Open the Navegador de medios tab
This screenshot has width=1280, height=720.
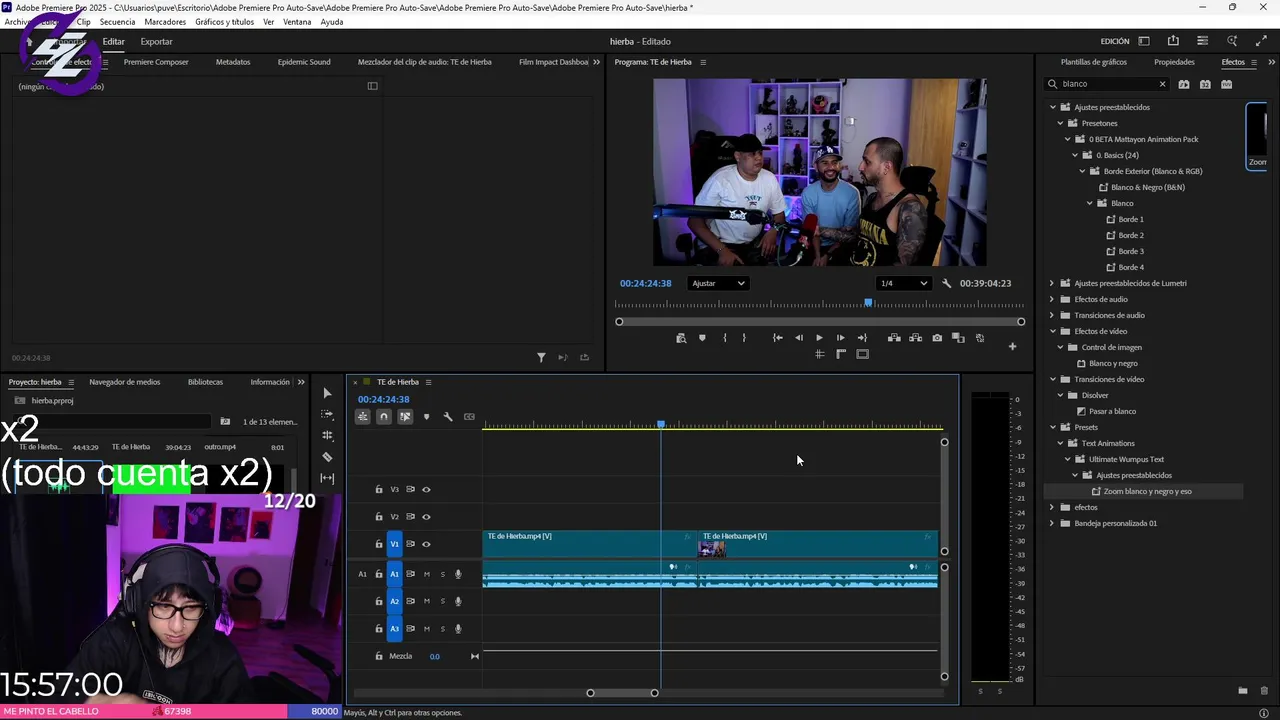pyautogui.click(x=124, y=382)
